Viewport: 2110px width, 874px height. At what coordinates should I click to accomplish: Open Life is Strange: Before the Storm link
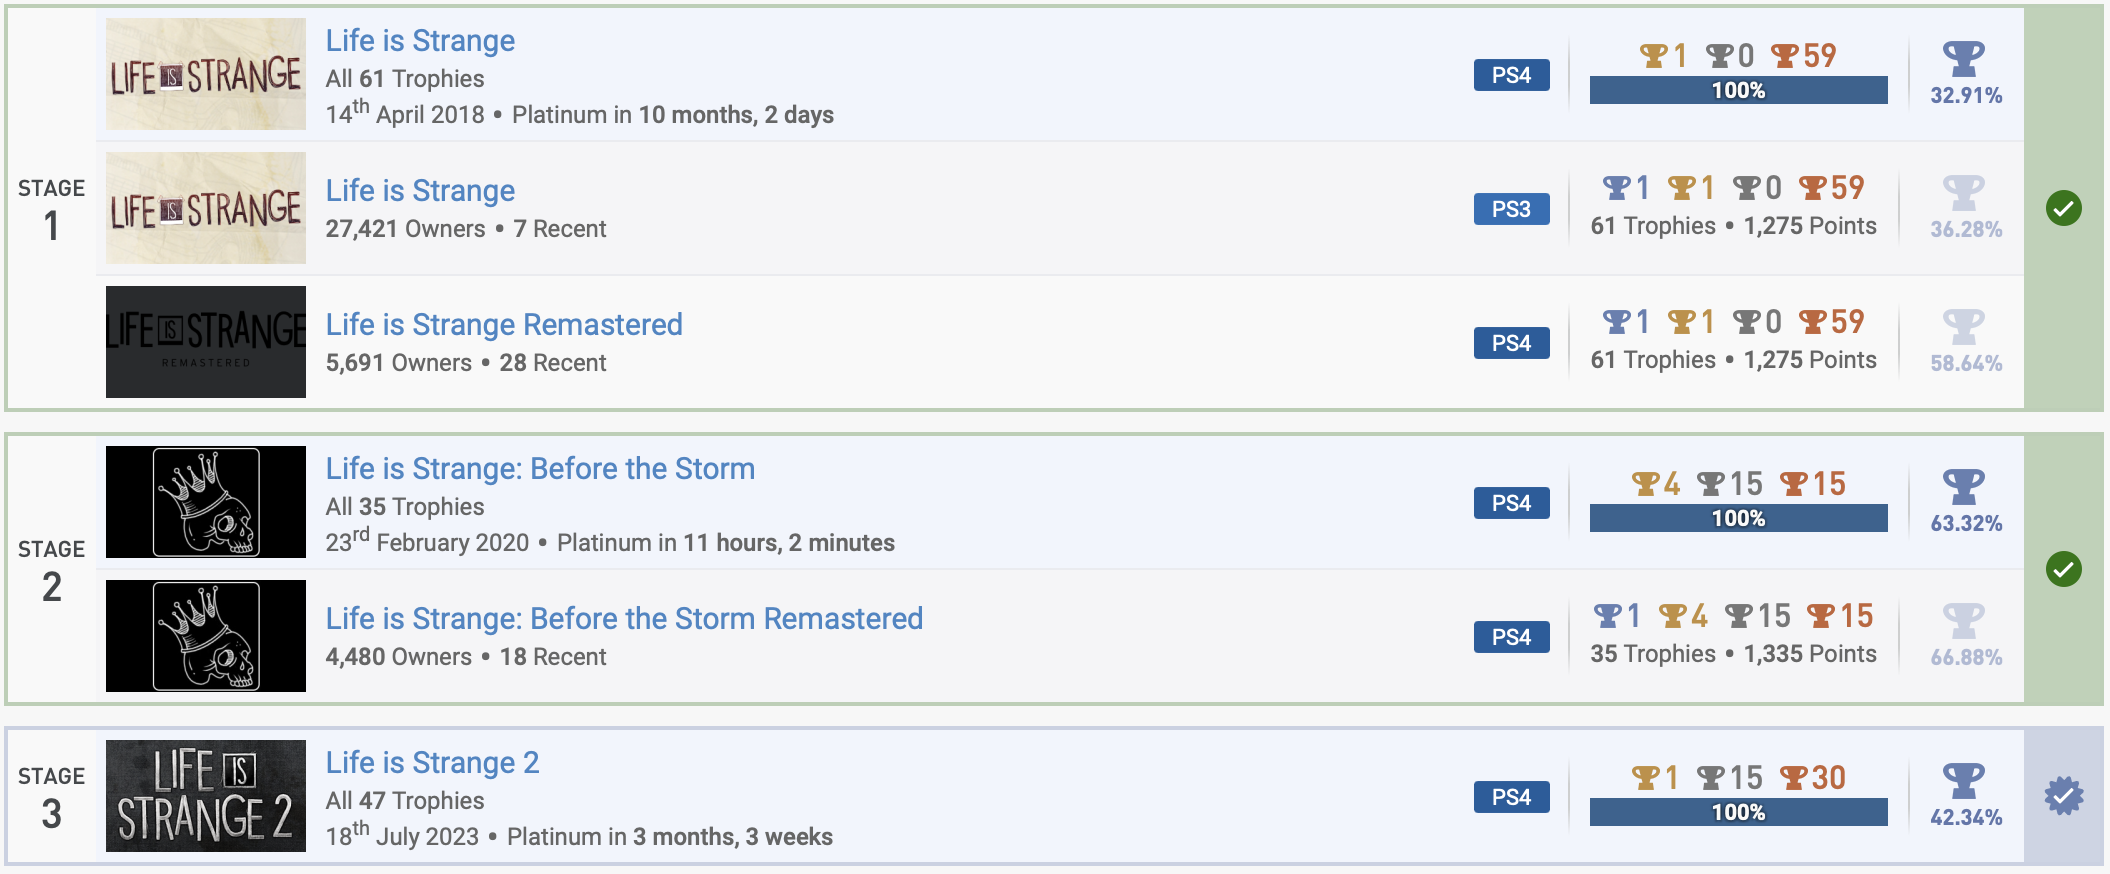540,469
